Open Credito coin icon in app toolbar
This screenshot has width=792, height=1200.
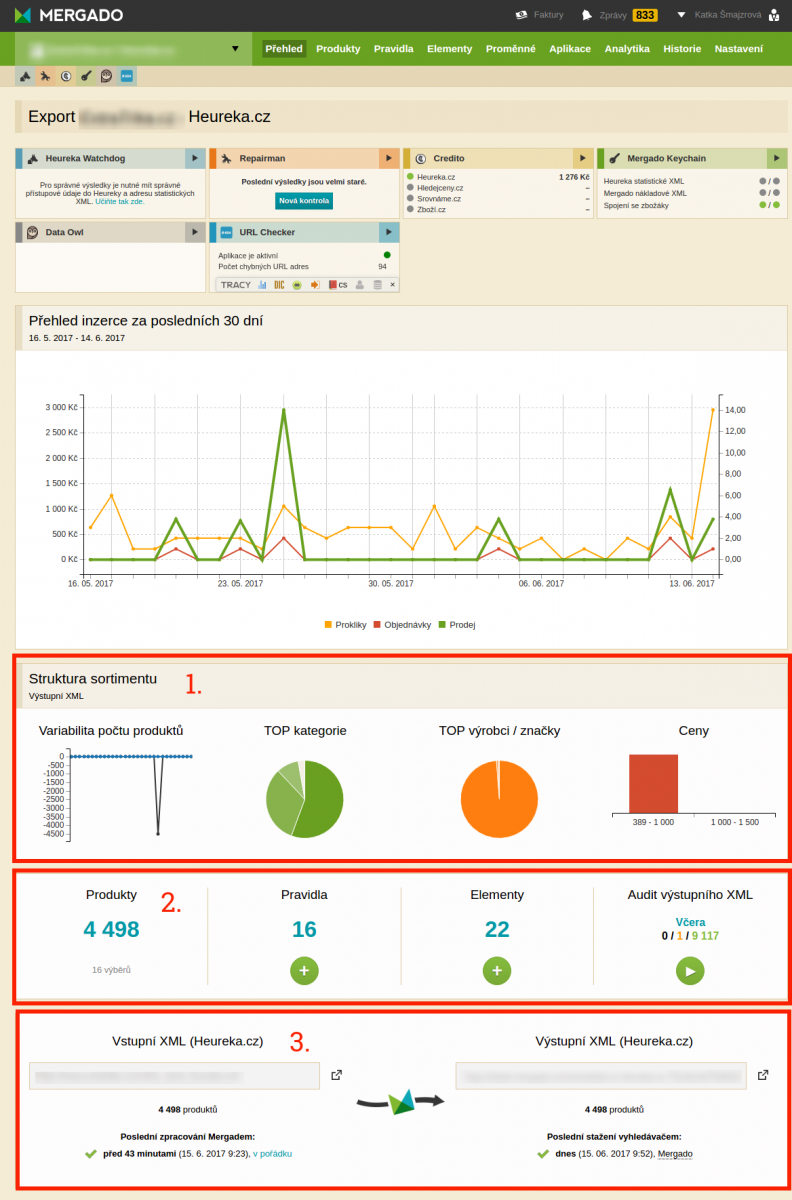tap(66, 75)
